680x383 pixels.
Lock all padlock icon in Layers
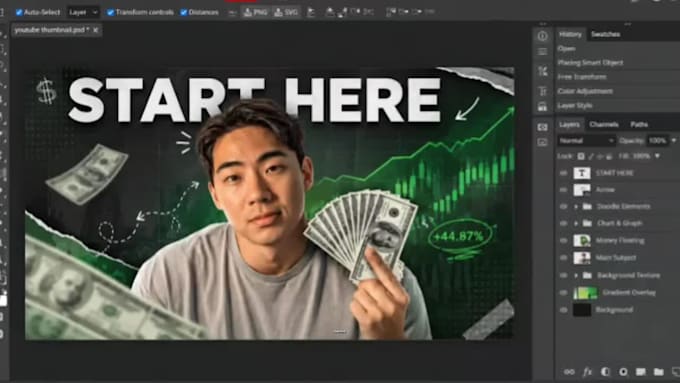pos(609,156)
